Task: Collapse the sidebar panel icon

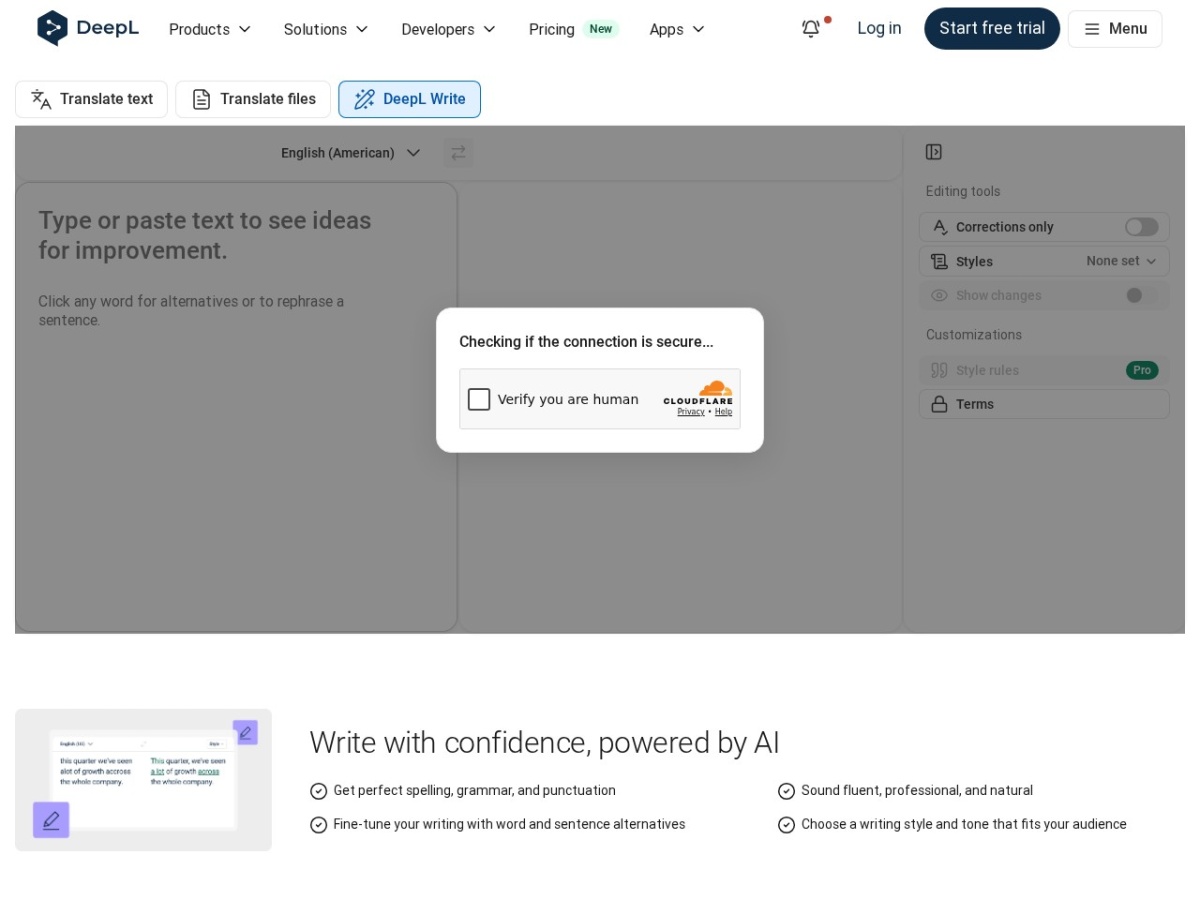Action: click(934, 152)
